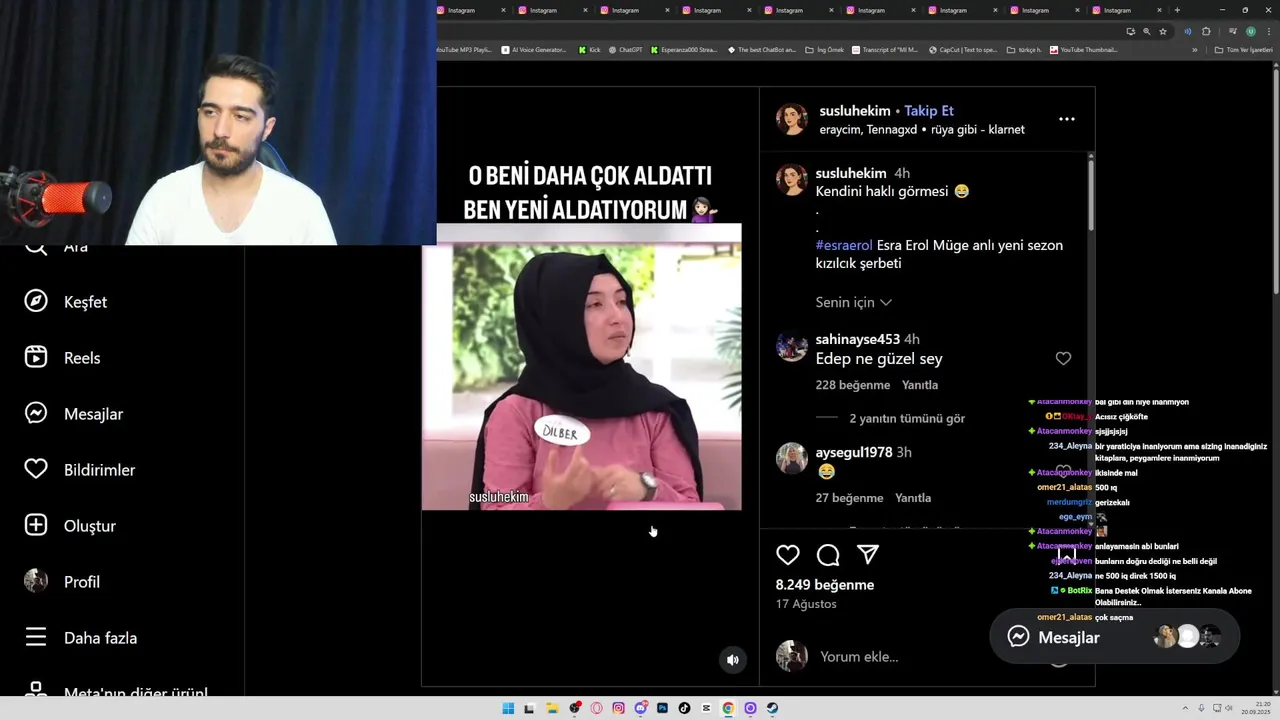Open the YouTube Thumbnail bookmark

click(1083, 49)
